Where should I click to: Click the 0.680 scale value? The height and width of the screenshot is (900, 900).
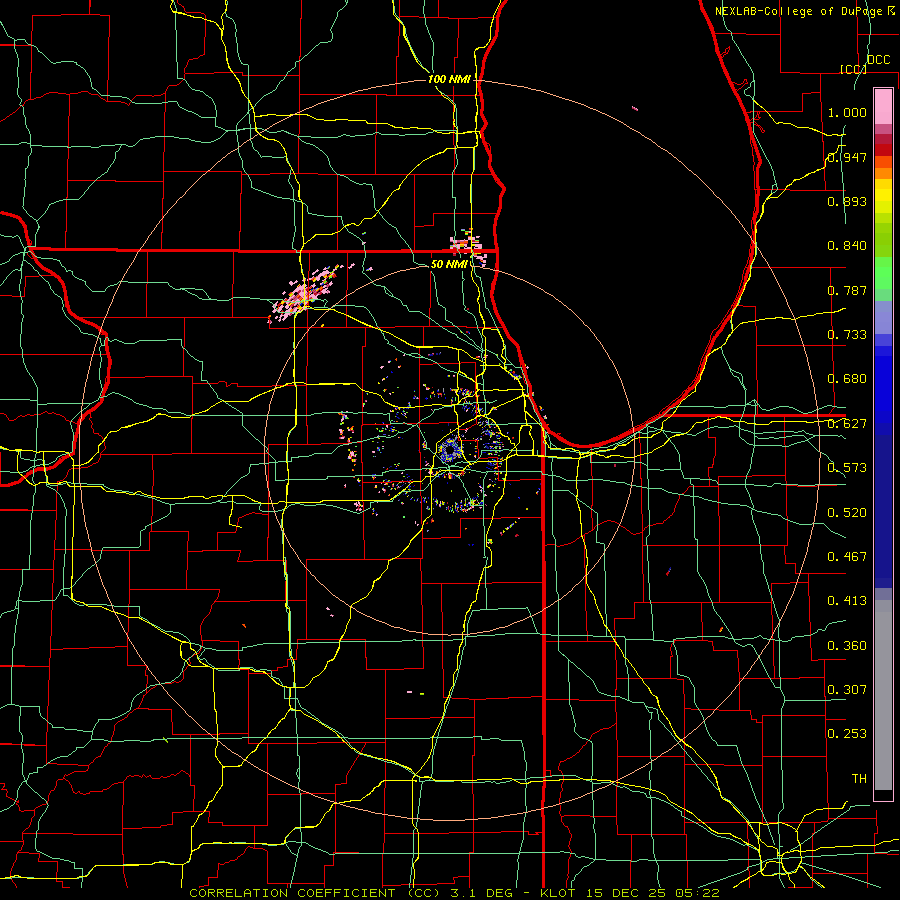pos(847,379)
